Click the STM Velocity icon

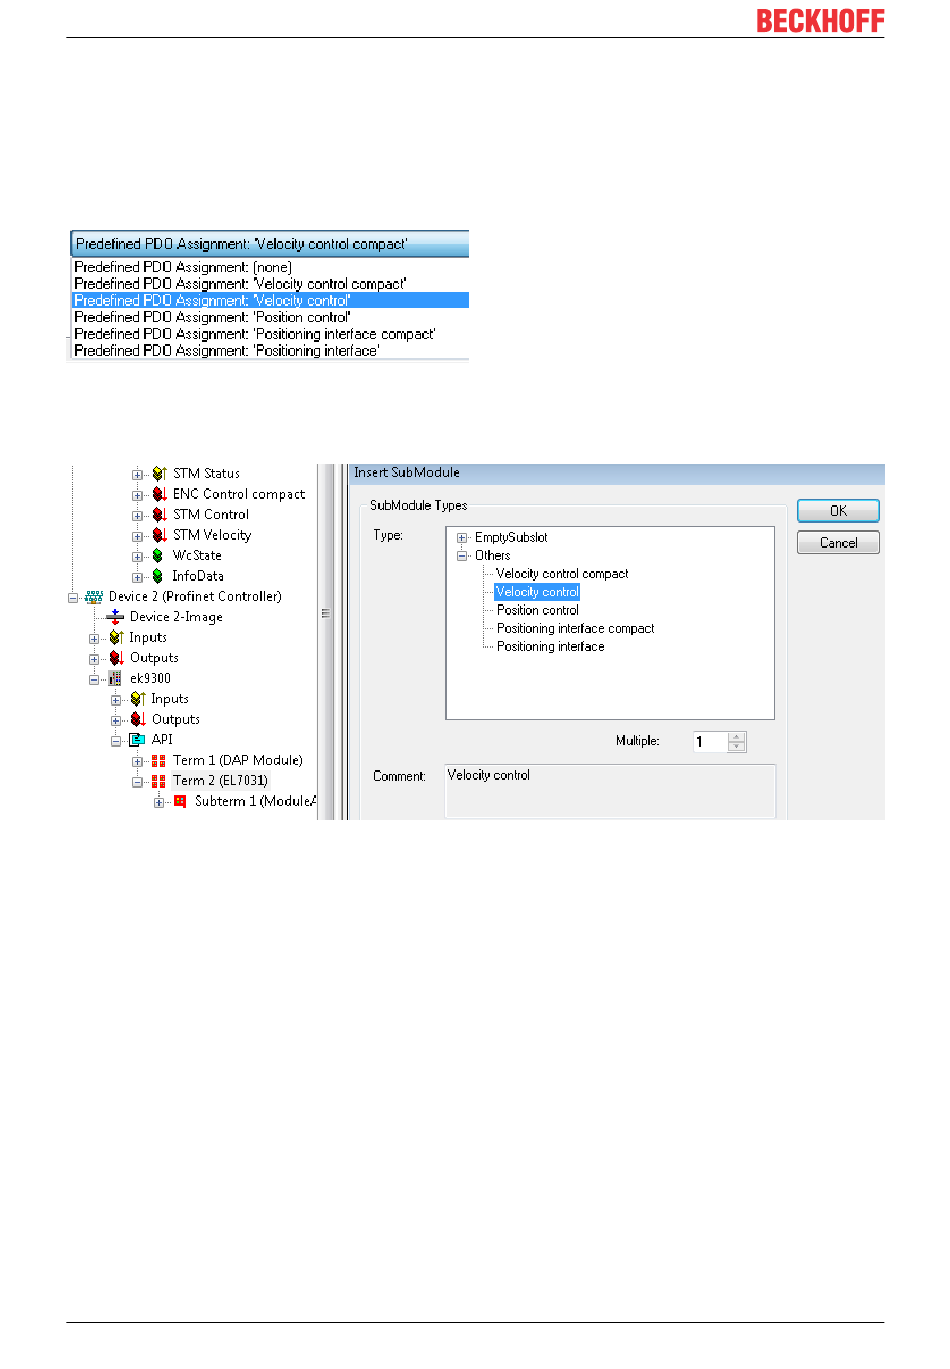159,535
